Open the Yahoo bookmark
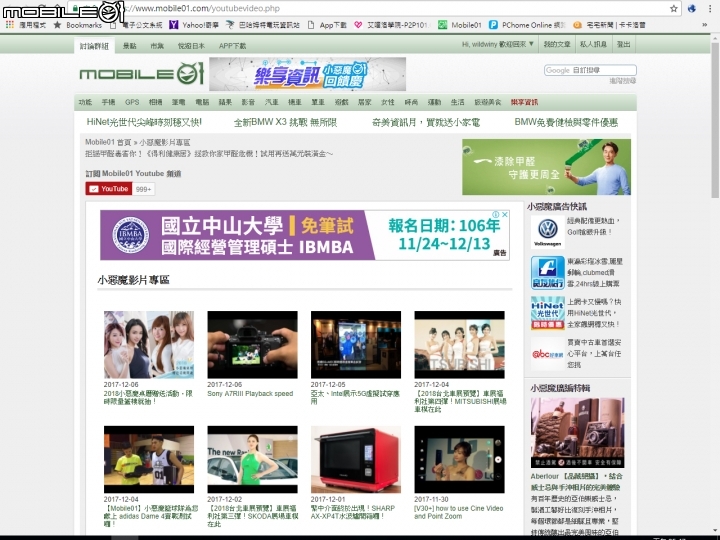The width and height of the screenshot is (720, 540). (x=194, y=25)
